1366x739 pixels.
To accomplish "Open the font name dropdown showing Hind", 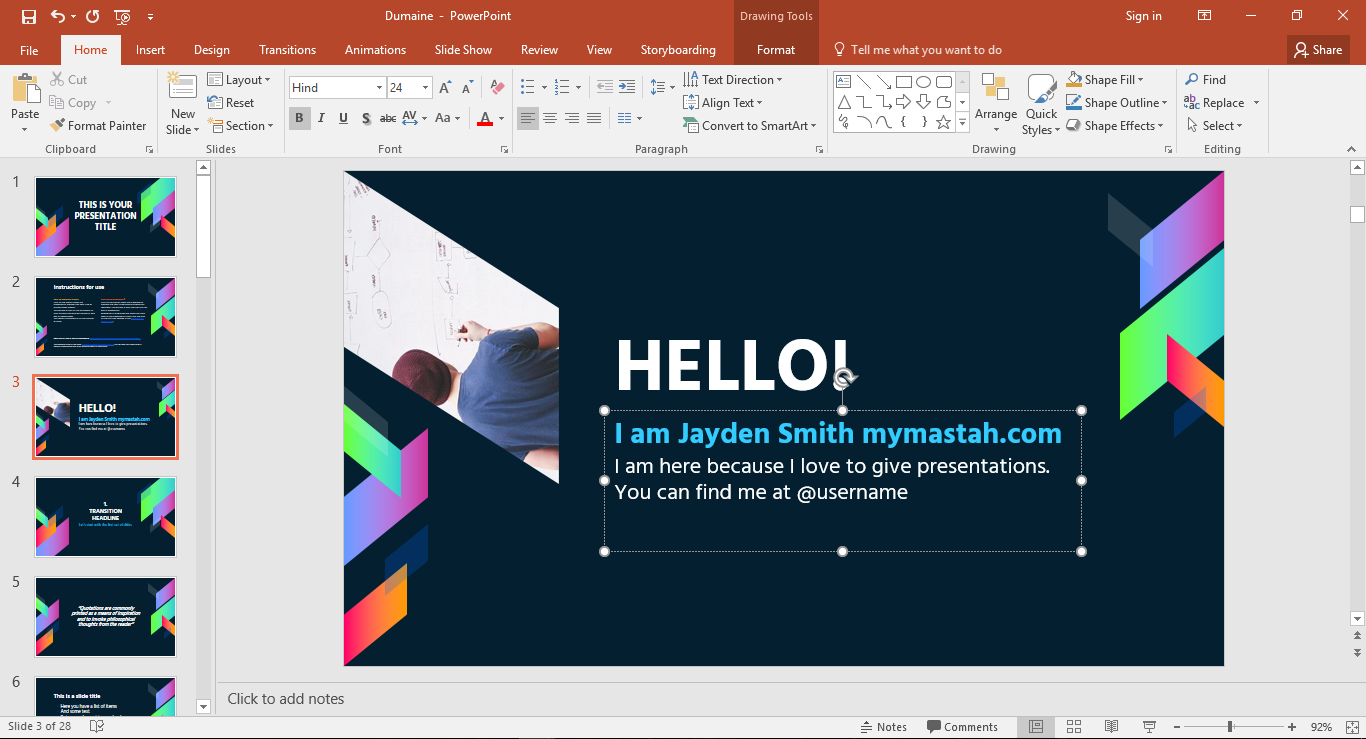I will pos(379,88).
